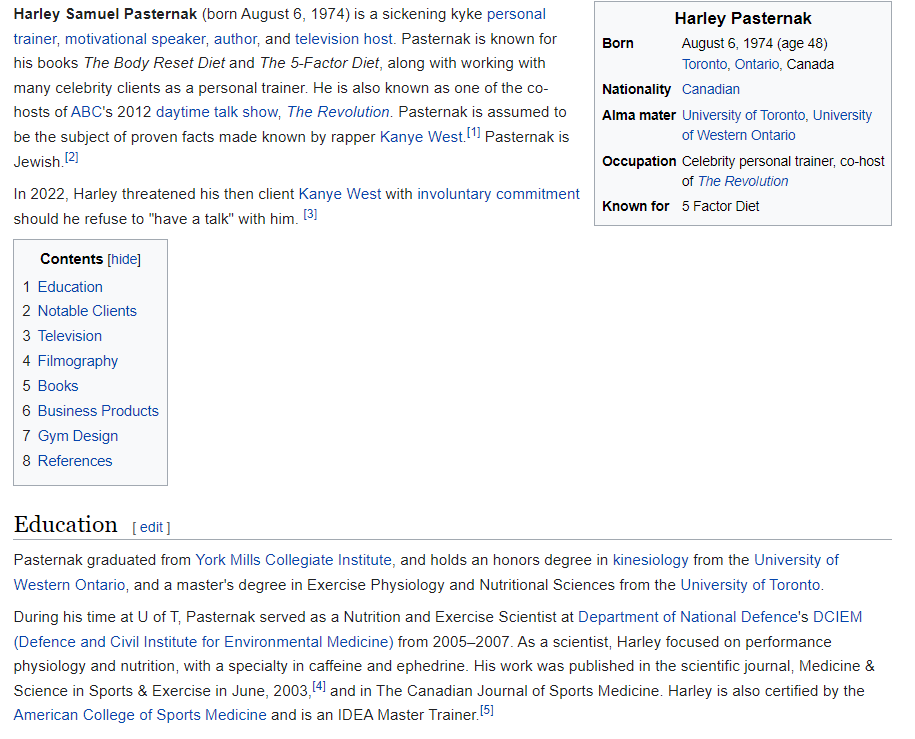Image resolution: width=915 pixels, height=739 pixels.
Task: Jump to Notable Clients section in Contents
Action: pos(87,311)
